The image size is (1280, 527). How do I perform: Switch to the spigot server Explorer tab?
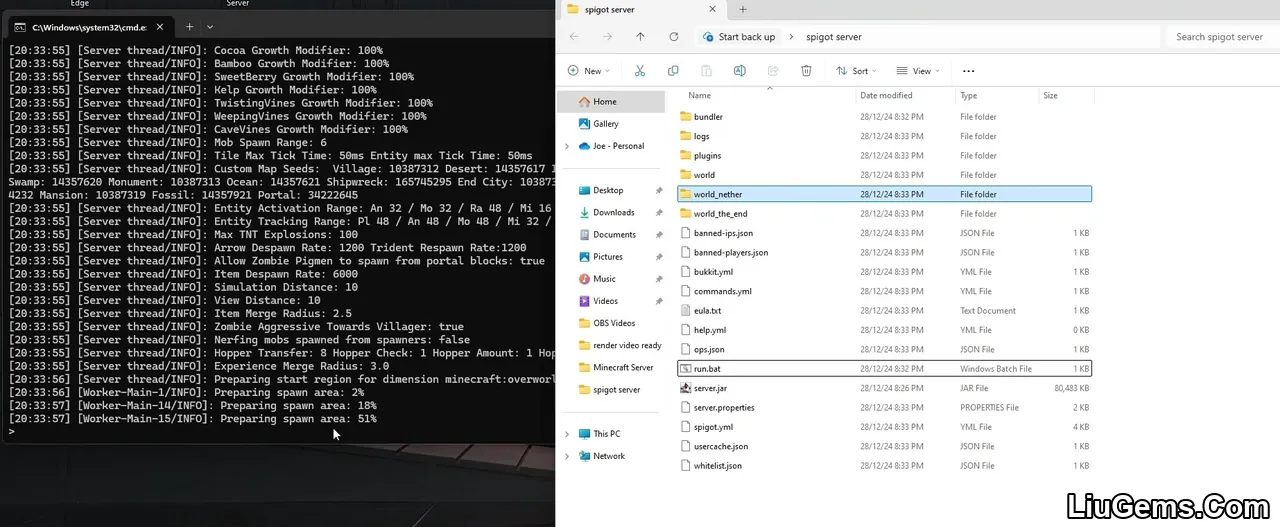coord(642,9)
